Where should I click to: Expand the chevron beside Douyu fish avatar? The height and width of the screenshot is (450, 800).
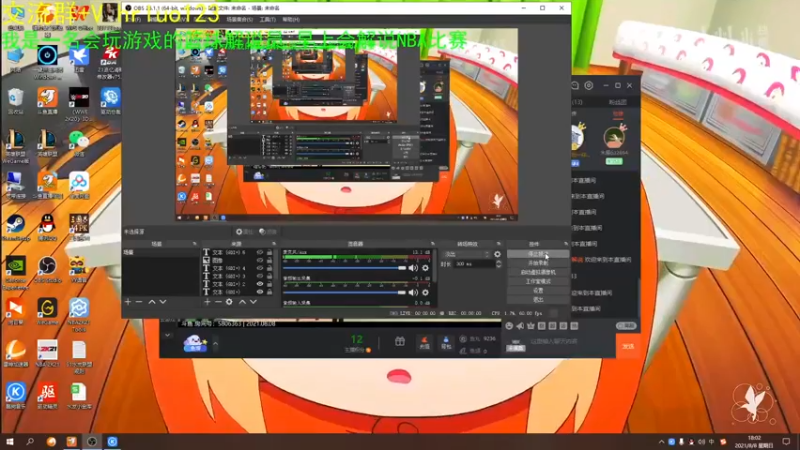215,343
